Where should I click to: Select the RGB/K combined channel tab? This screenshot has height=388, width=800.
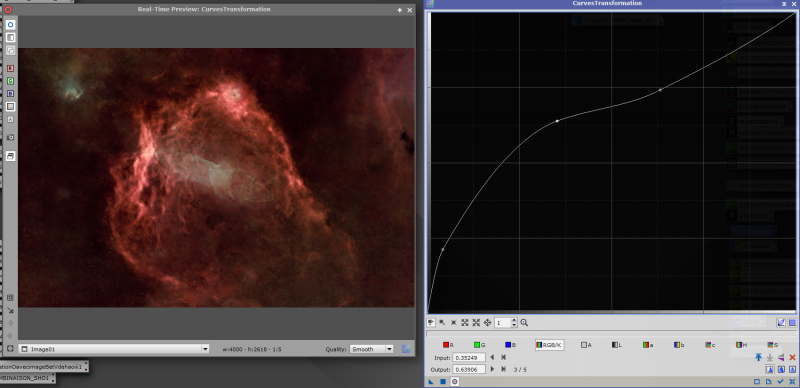pyautogui.click(x=549, y=345)
